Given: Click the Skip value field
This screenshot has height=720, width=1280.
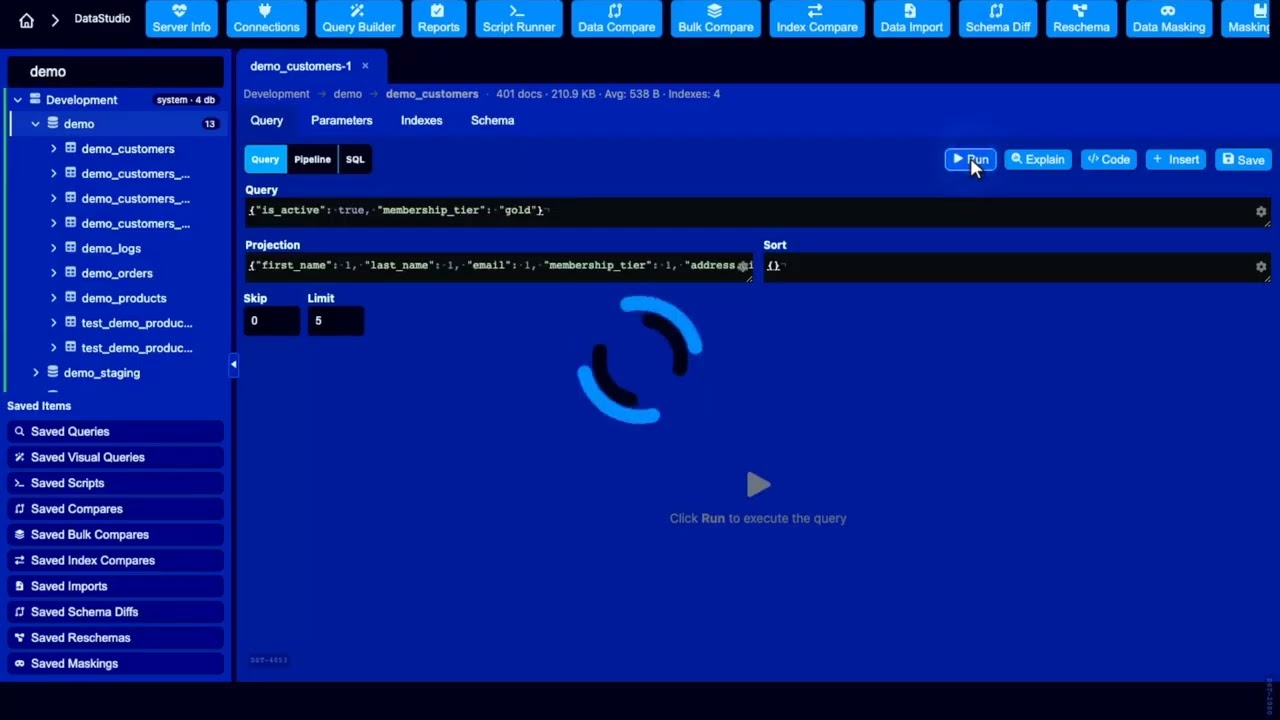Looking at the screenshot, I should (271, 321).
